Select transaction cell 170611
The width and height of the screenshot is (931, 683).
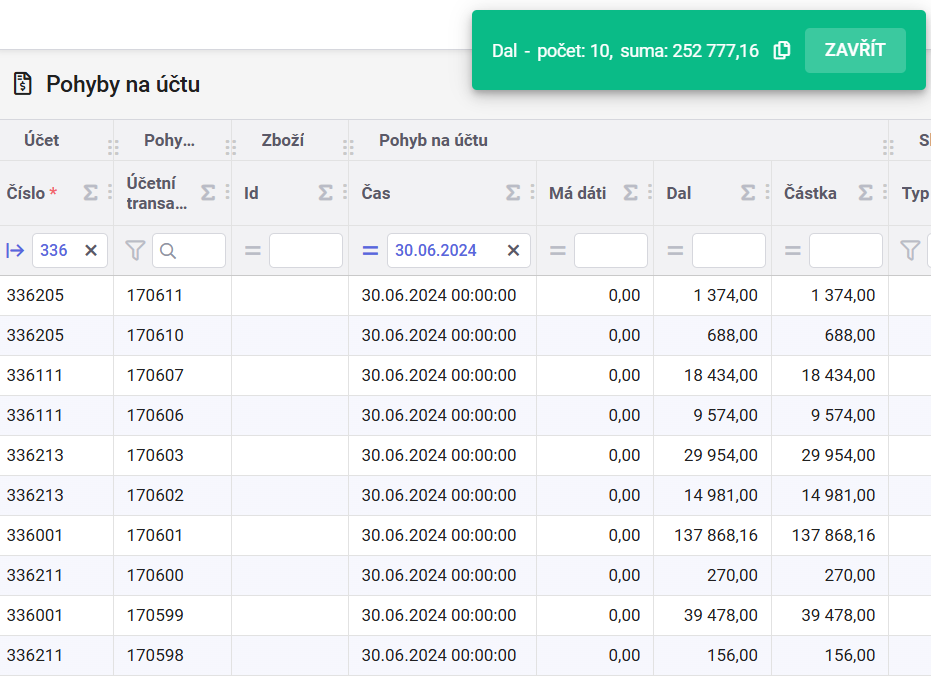pos(172,295)
